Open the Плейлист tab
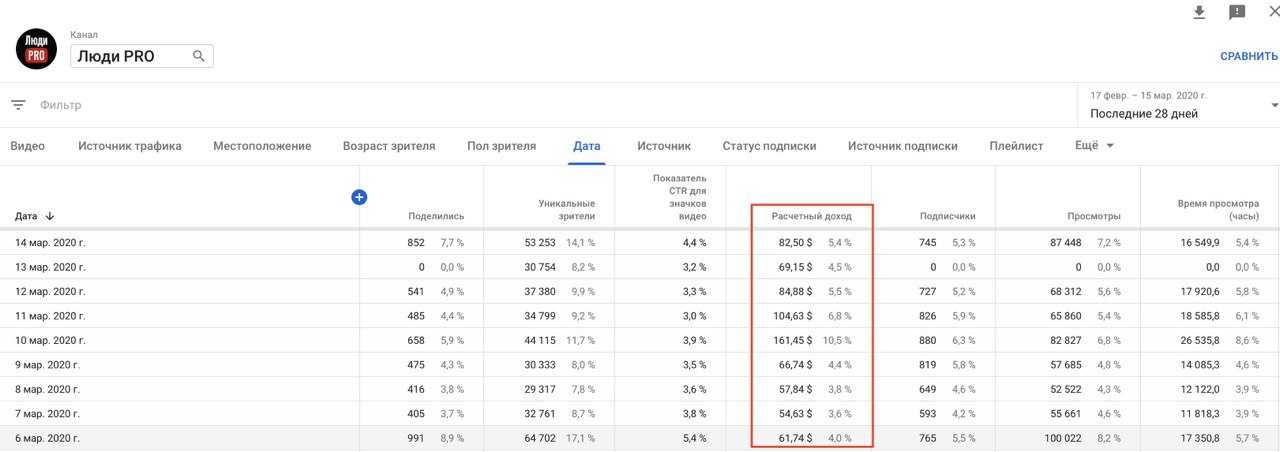The width and height of the screenshot is (1280, 452). click(x=1016, y=146)
